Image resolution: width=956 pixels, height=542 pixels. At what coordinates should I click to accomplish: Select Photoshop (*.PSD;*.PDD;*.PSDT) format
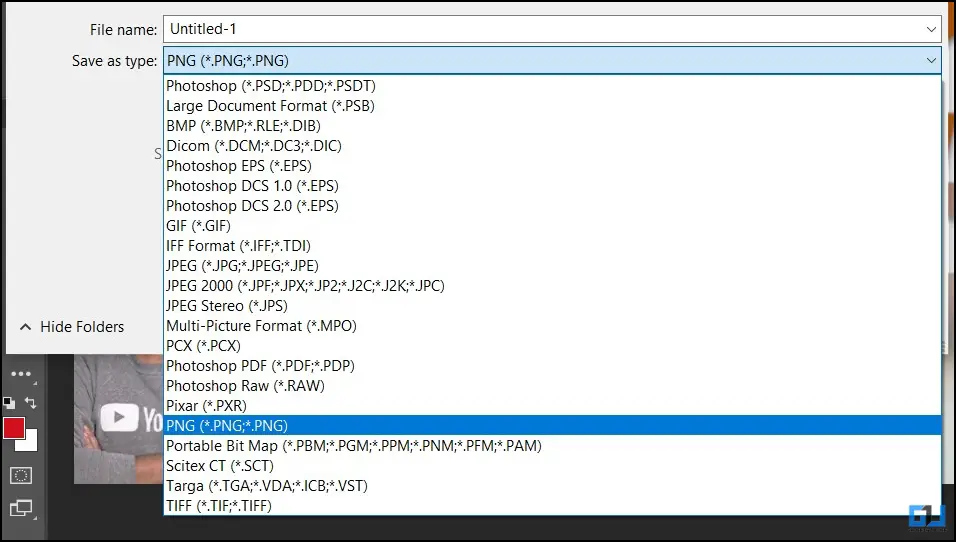(552, 86)
